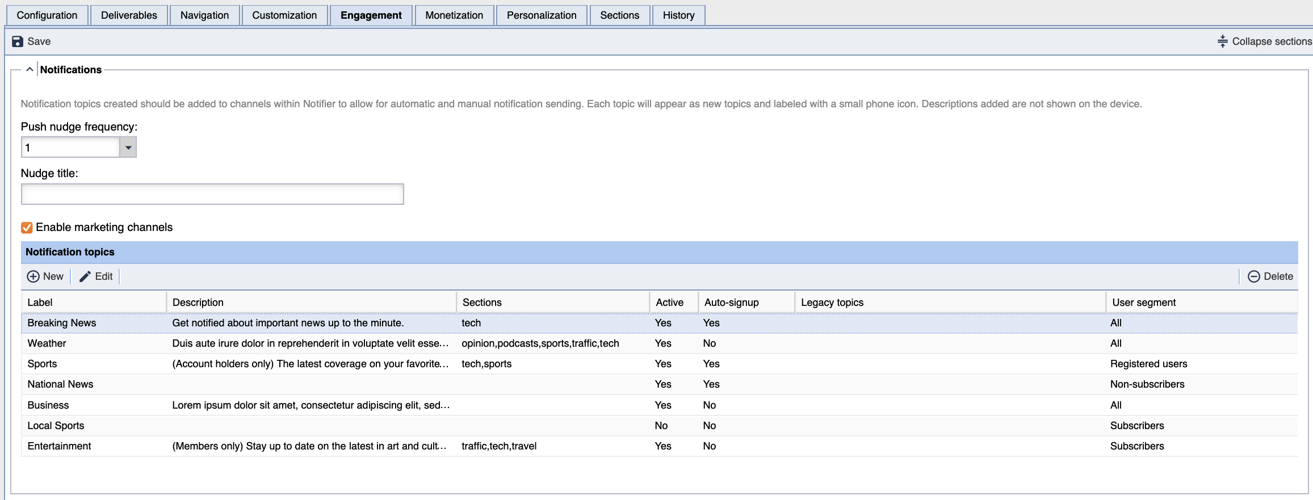The height and width of the screenshot is (500, 1313).
Task: Click the 'tech,sports' sections cell
Action: [486, 364]
